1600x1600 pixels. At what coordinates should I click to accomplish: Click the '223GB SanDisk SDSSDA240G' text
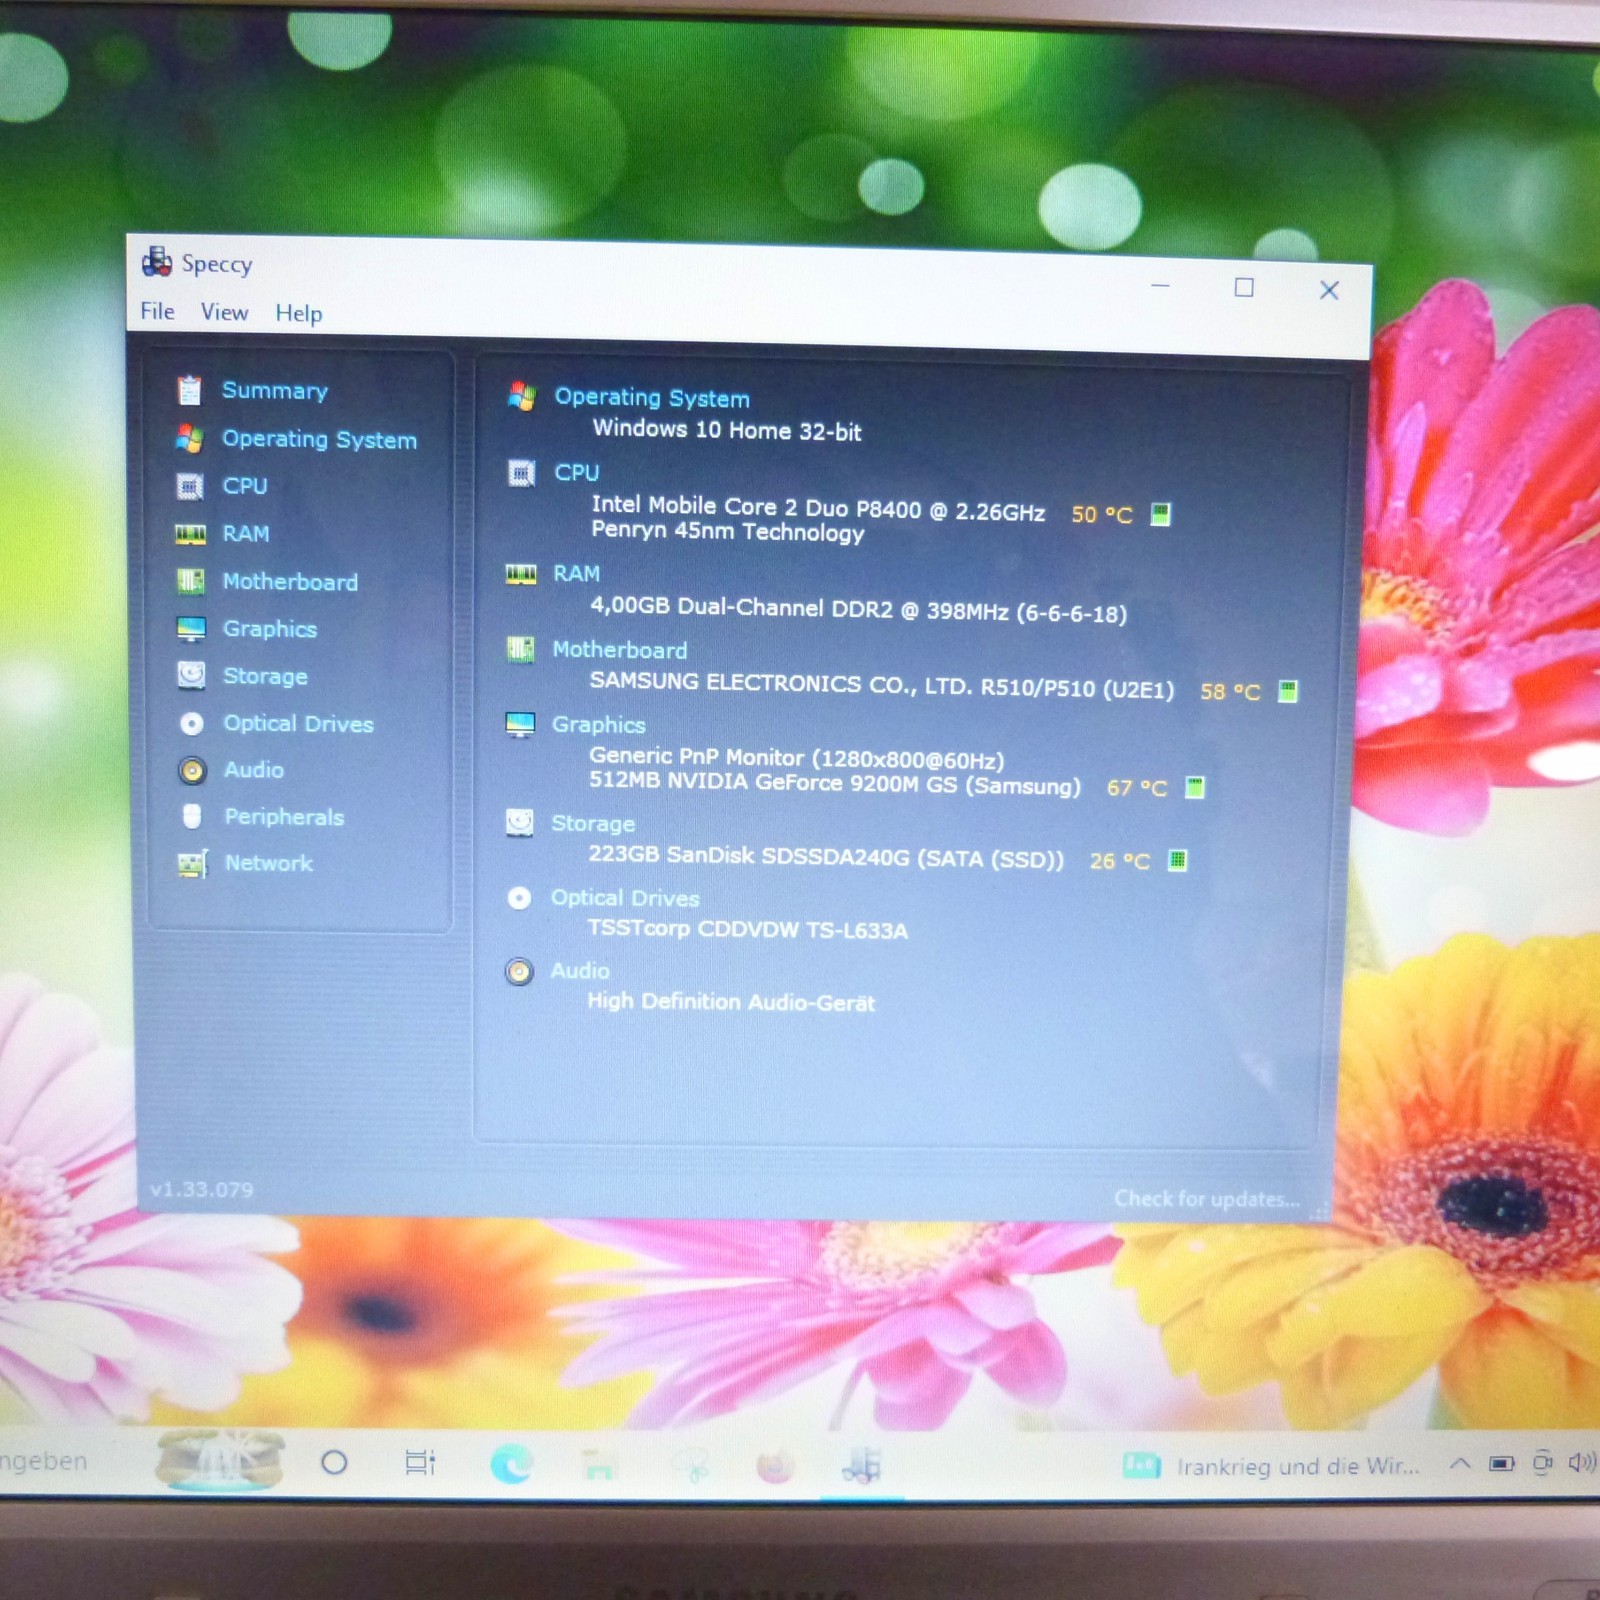[749, 856]
